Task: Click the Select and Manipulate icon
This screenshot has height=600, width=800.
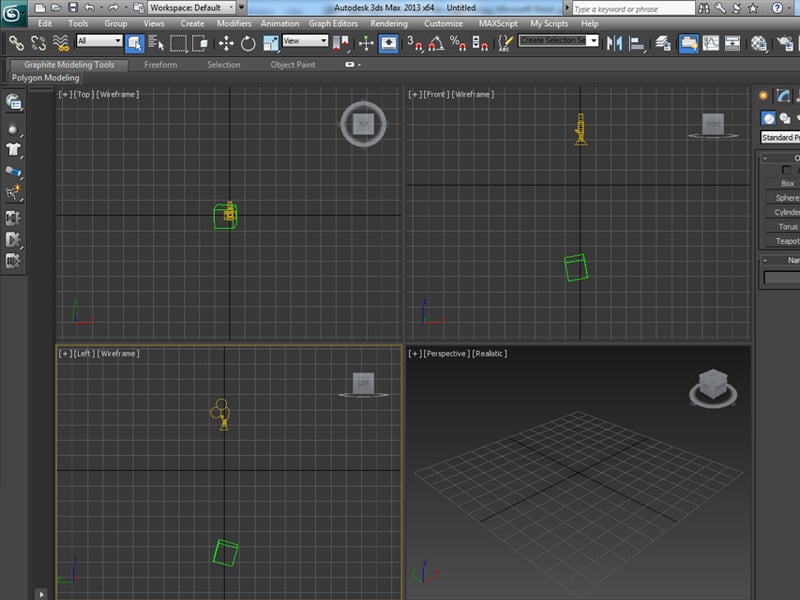Action: pos(366,43)
